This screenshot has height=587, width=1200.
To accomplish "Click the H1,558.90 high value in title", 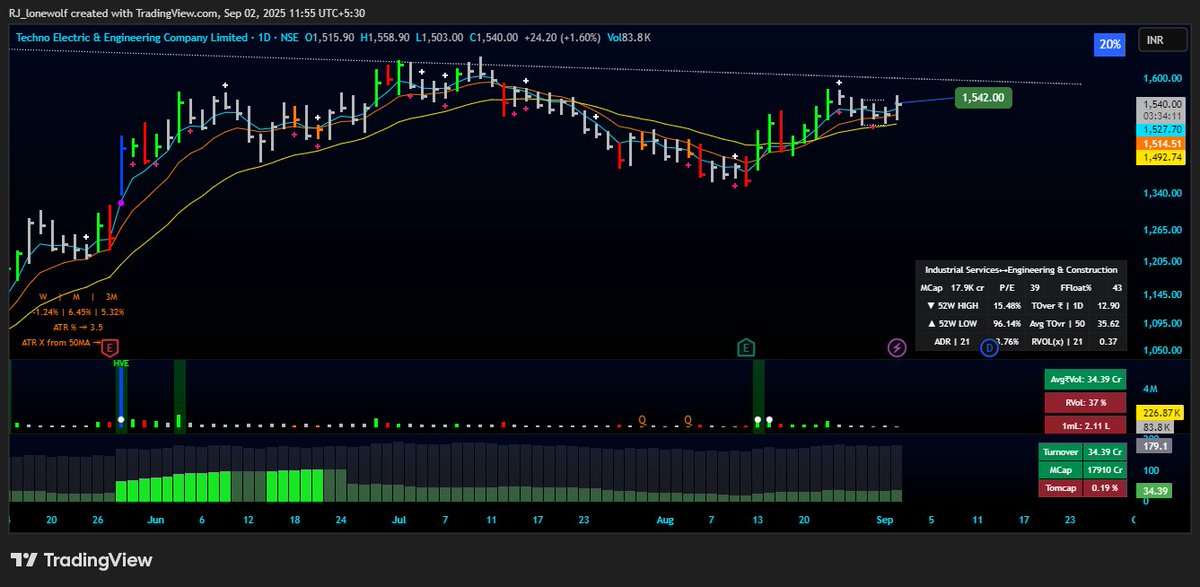I will [x=386, y=37].
